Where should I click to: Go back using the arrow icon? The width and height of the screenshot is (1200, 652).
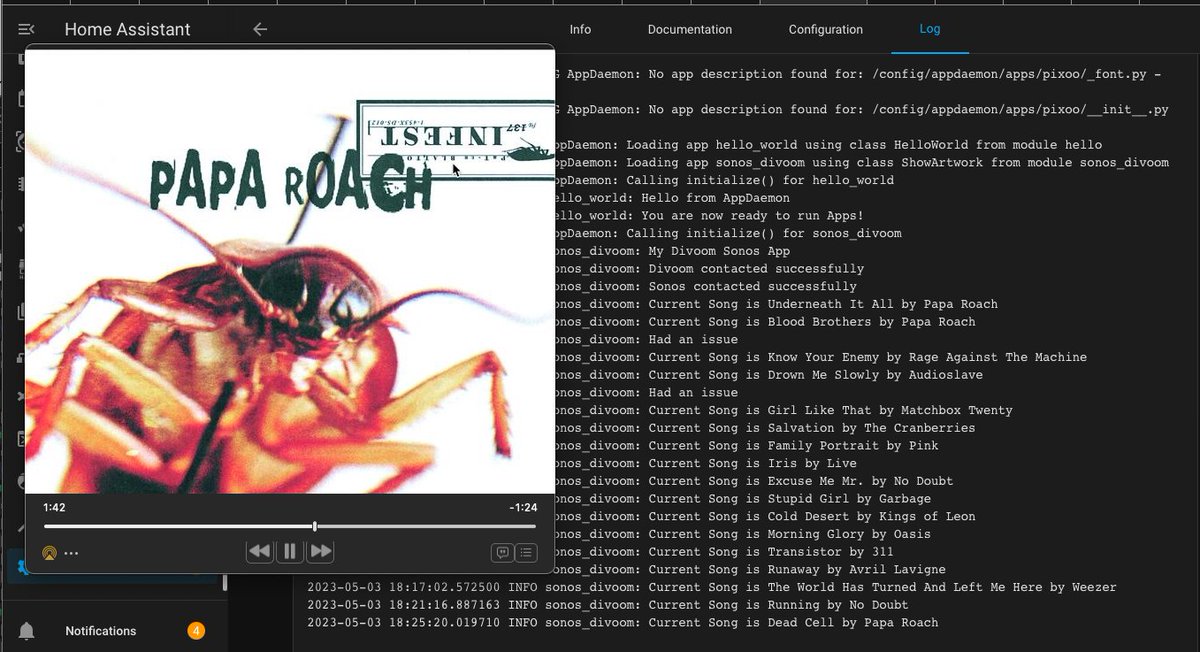[260, 29]
